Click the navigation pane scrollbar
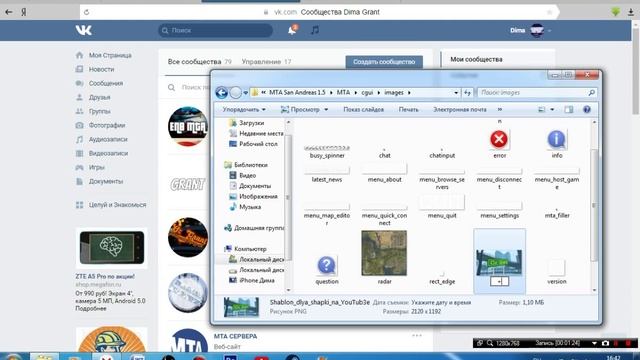 click(288, 197)
